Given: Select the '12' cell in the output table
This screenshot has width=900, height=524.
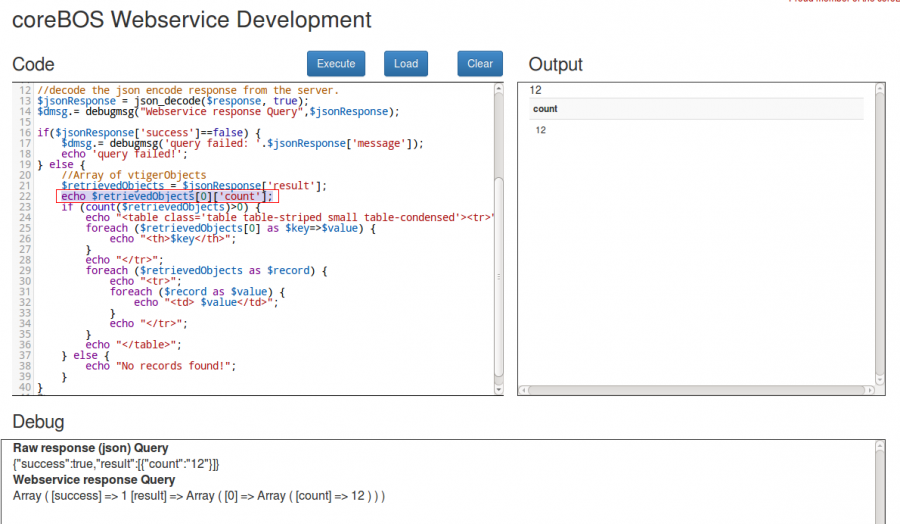Looking at the screenshot, I should pos(541,131).
